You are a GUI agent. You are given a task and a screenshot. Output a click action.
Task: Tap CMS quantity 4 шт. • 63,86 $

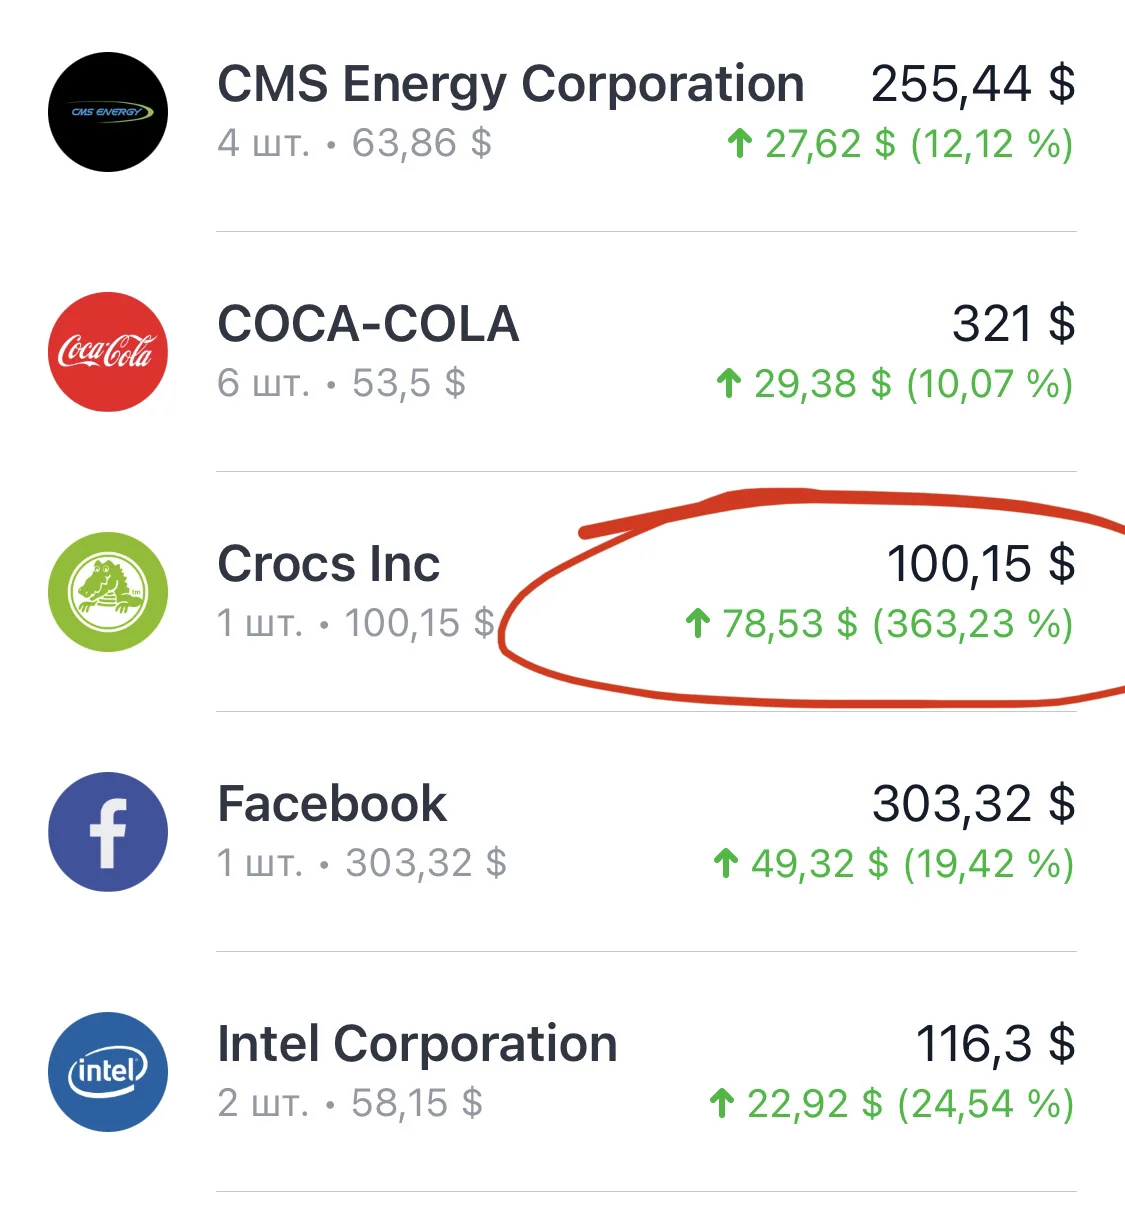point(355,143)
